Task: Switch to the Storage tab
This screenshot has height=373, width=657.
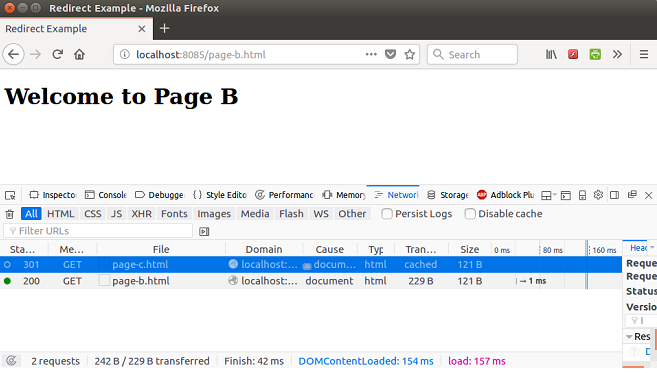Action: pos(448,195)
